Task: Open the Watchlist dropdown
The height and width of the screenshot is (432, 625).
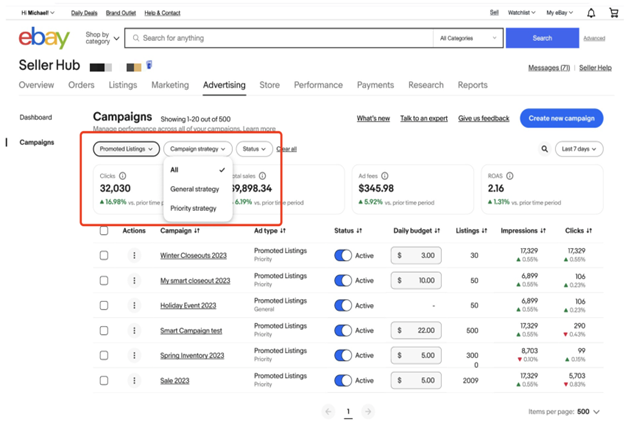Action: tap(521, 13)
